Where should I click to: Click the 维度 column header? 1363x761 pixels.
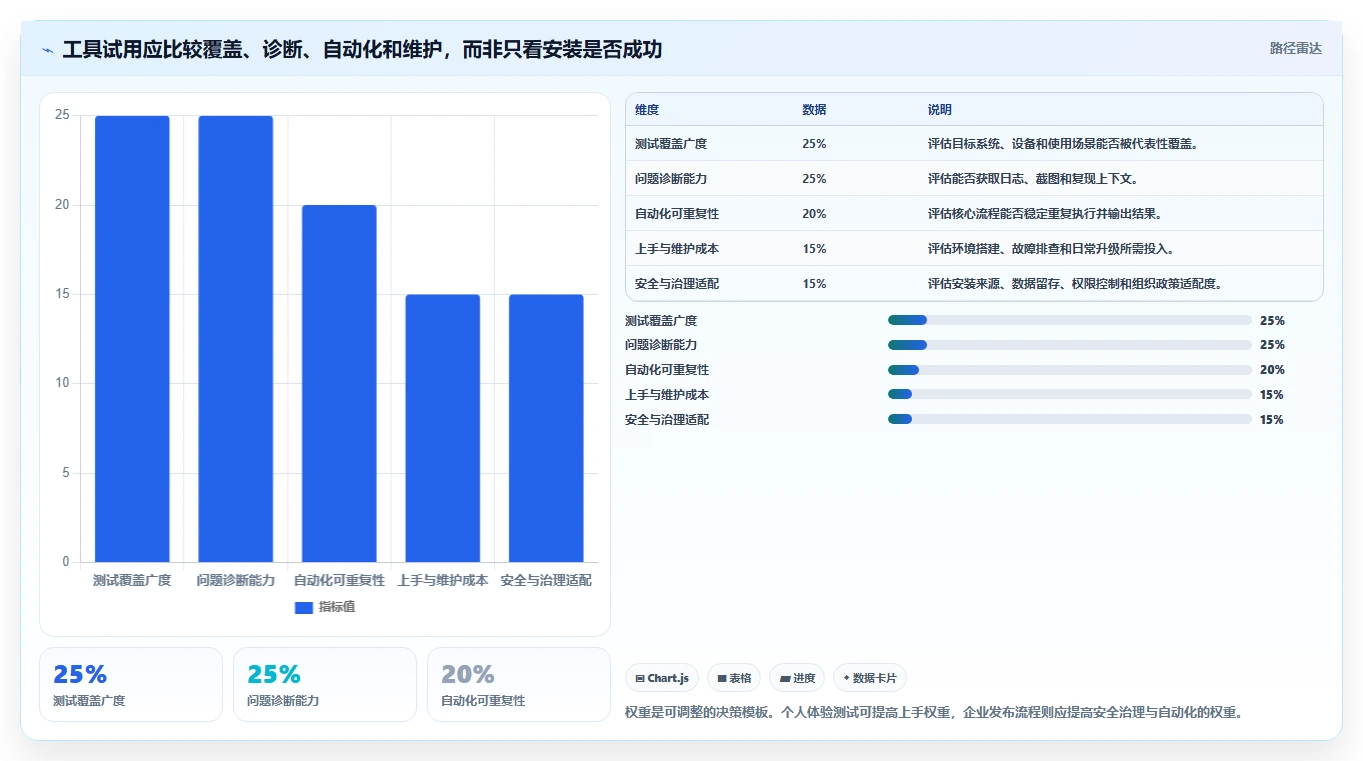(647, 110)
